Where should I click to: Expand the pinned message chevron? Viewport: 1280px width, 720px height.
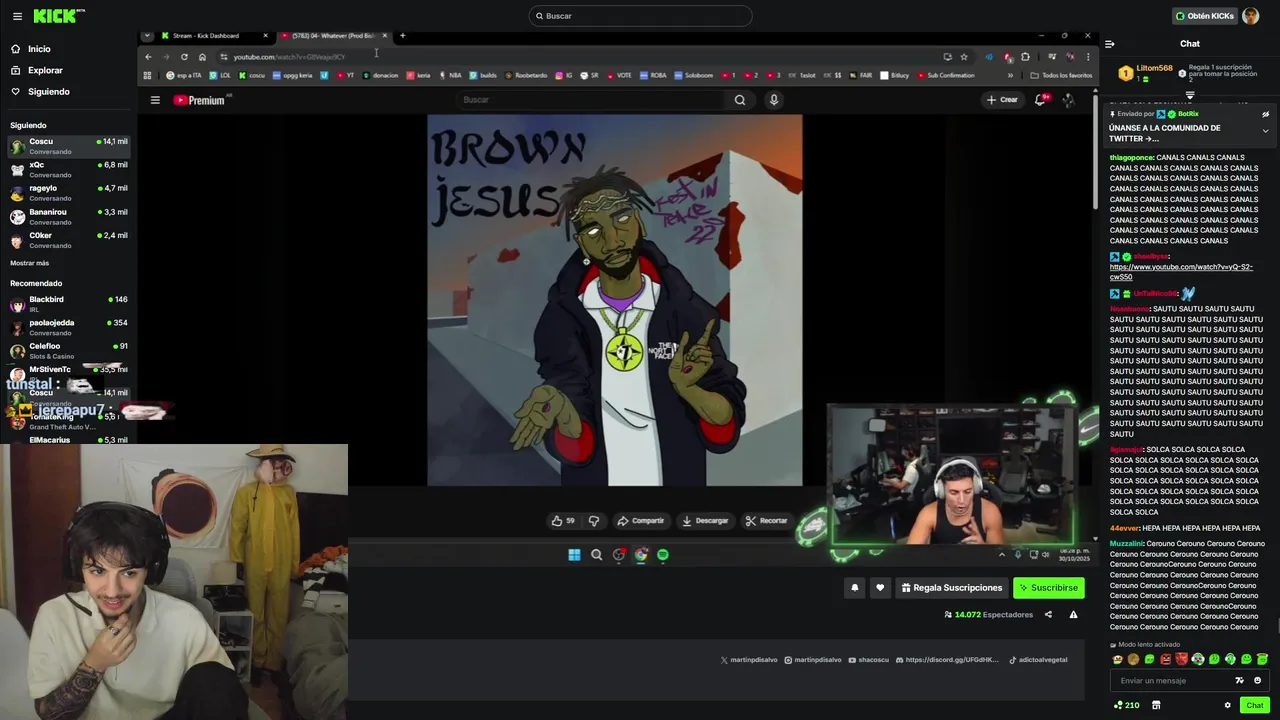[x=1265, y=131]
